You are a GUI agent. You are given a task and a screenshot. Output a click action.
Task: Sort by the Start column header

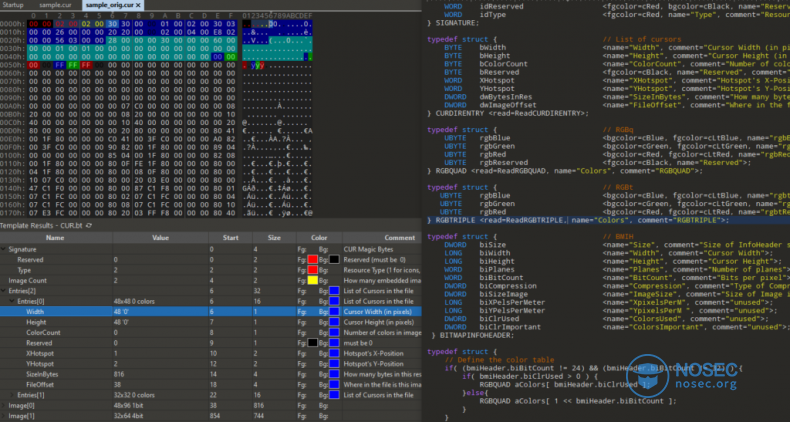[230, 238]
